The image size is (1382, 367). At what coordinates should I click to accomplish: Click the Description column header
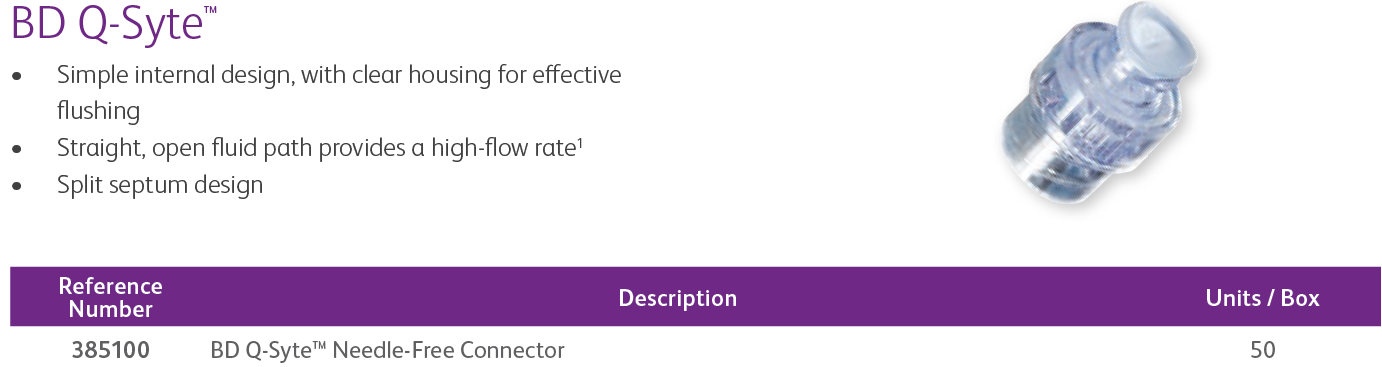pyautogui.click(x=678, y=298)
